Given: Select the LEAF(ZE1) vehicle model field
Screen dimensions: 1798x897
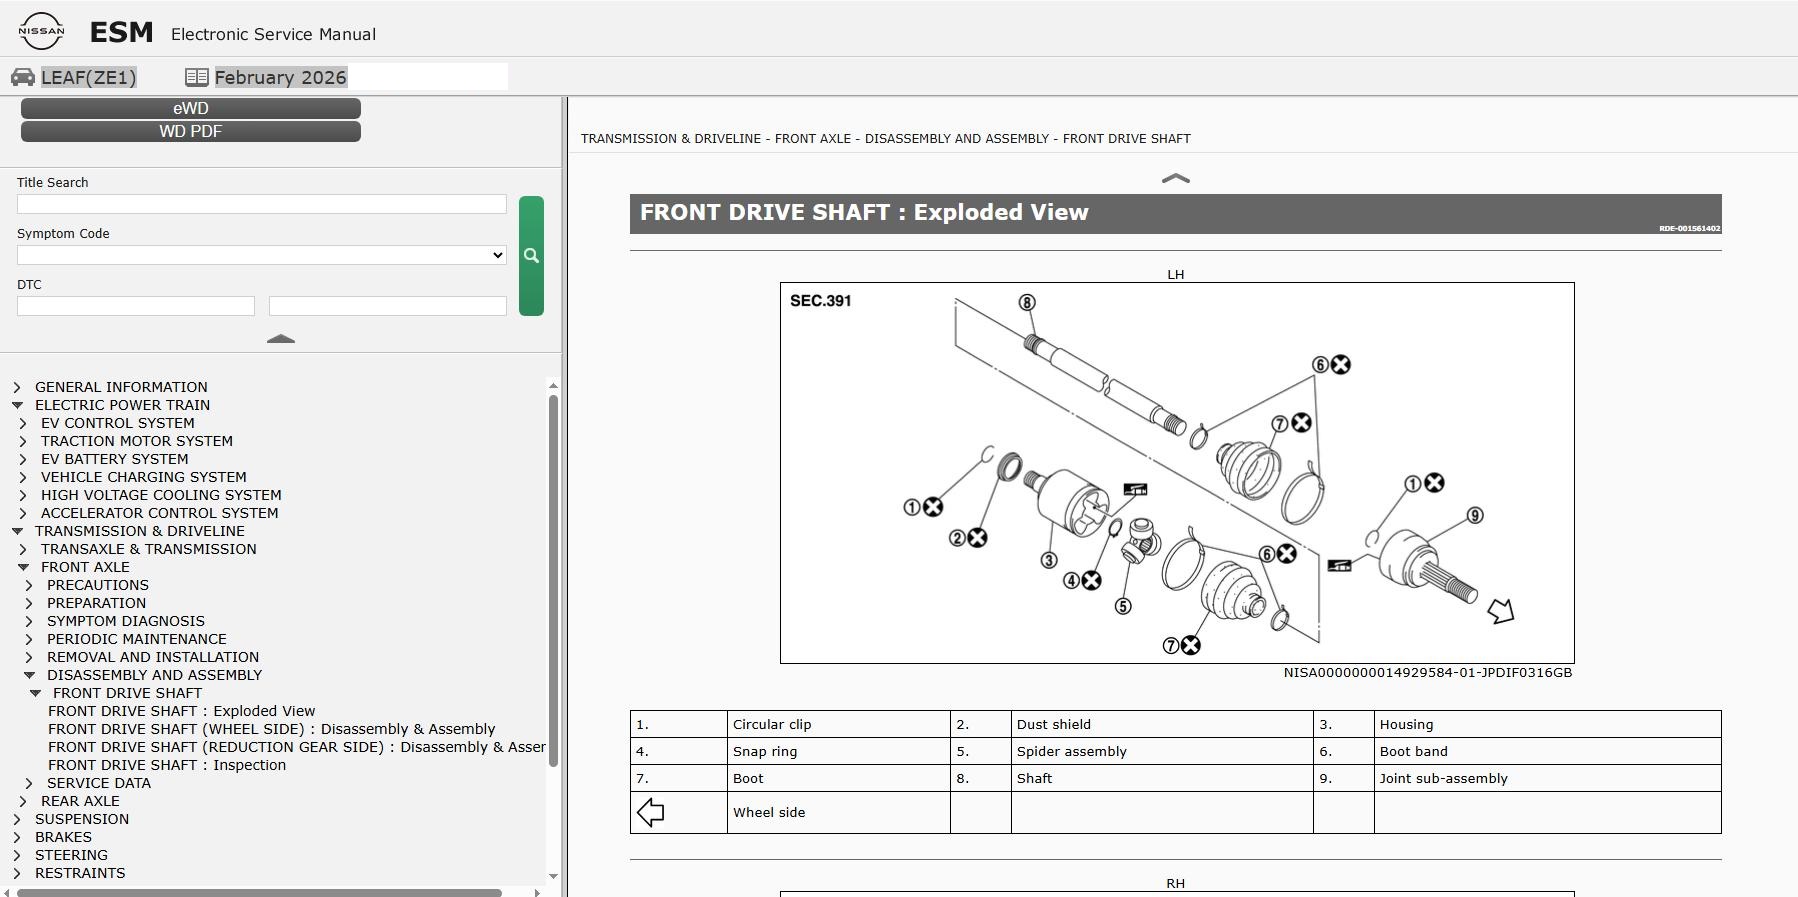Looking at the screenshot, I should (x=88, y=77).
